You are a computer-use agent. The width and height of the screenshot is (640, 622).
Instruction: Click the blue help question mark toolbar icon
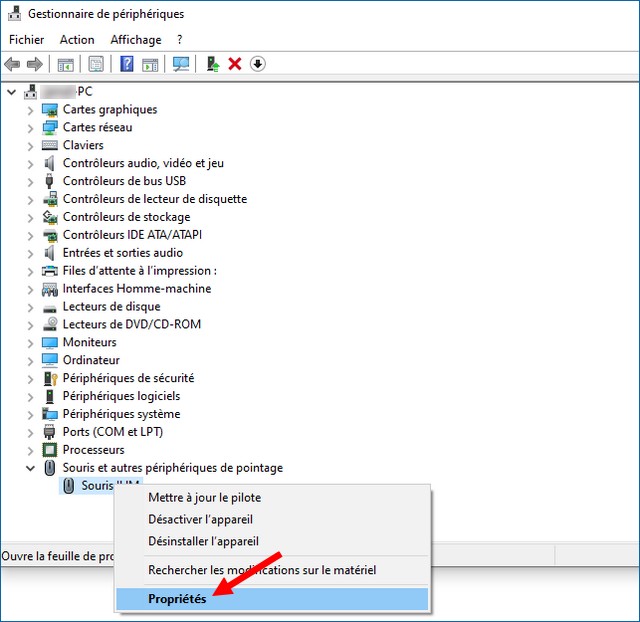127,64
